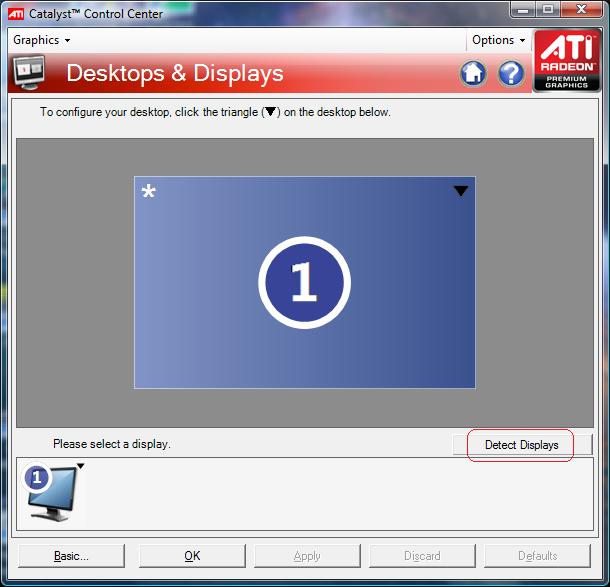Confirm settings with the OK button

(192, 556)
